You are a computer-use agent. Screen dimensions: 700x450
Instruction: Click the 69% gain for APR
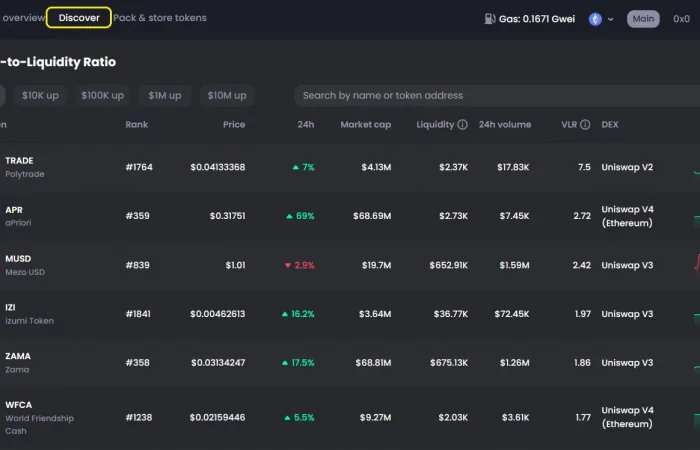300,216
